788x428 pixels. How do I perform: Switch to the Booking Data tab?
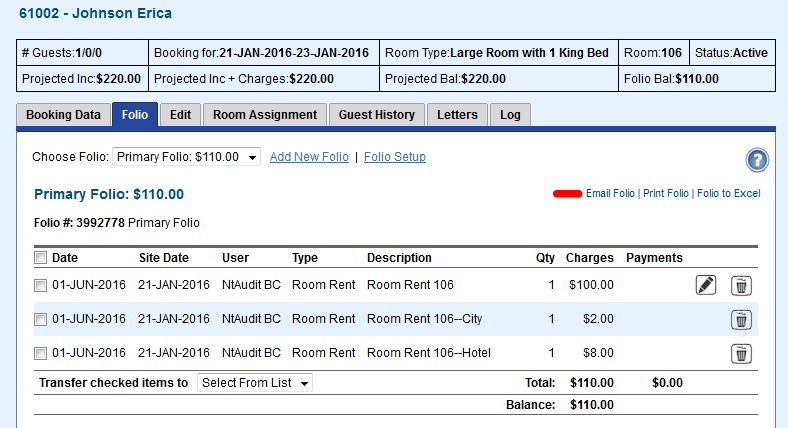coord(63,115)
